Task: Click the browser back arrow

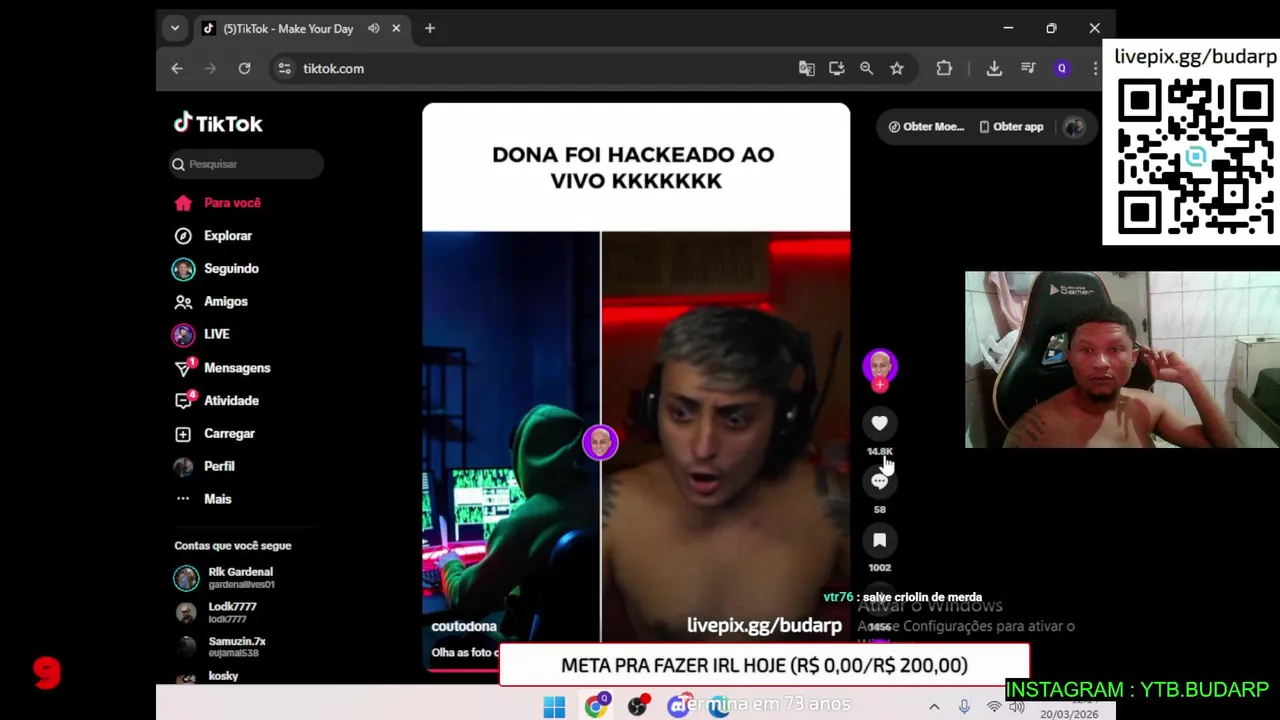Action: coord(177,69)
